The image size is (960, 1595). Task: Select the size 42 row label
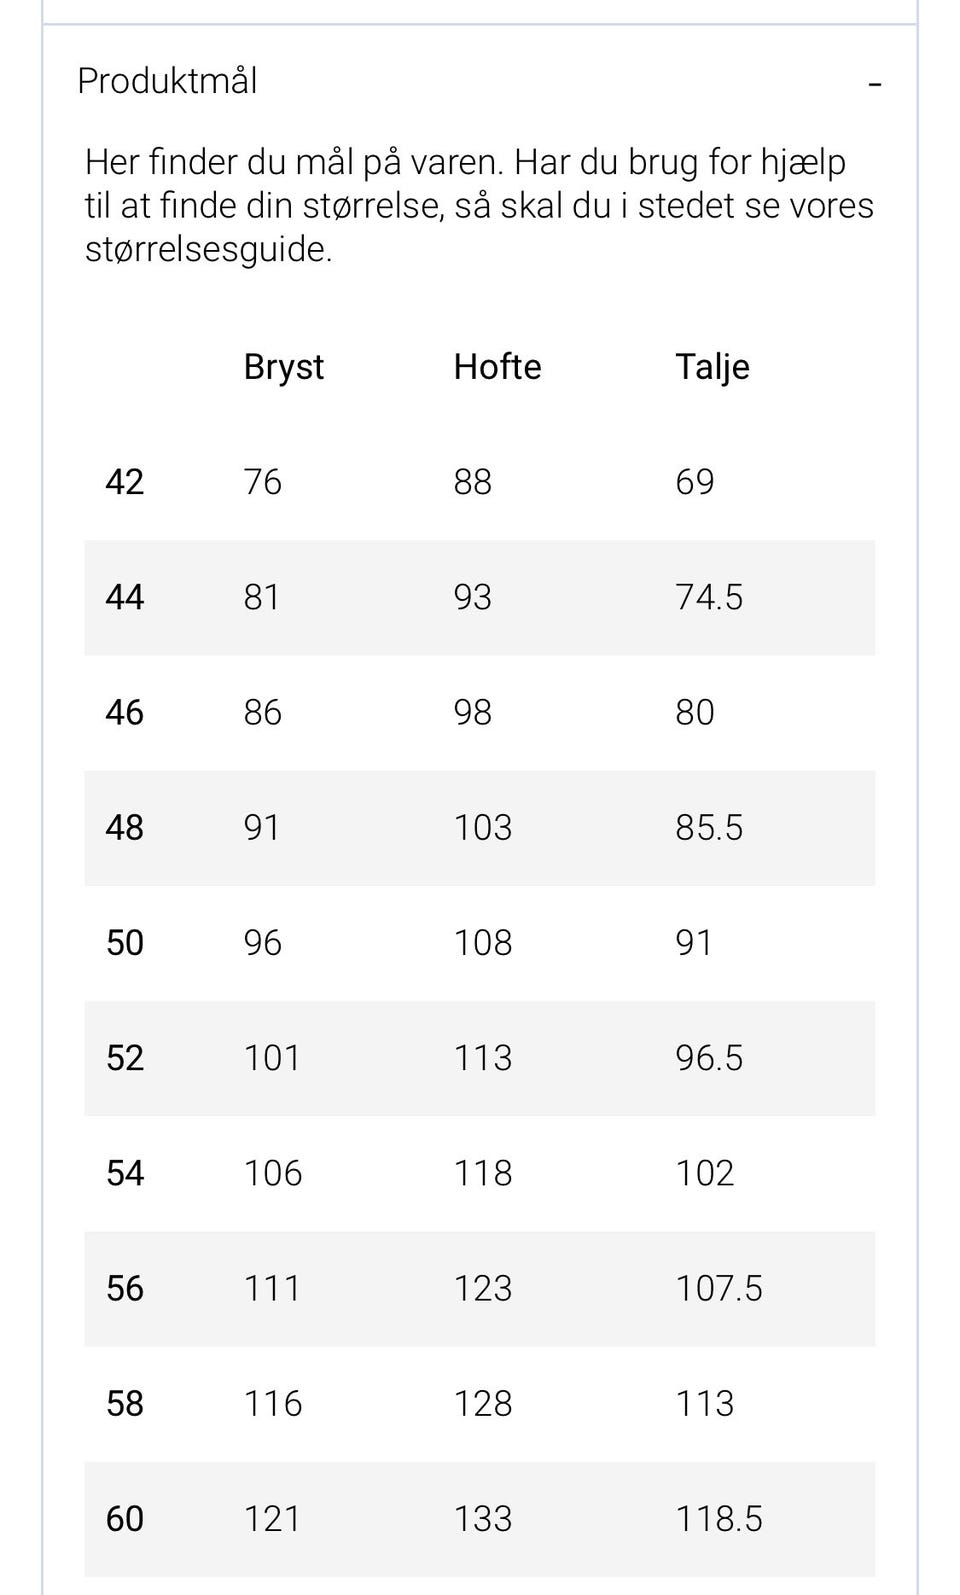[125, 482]
